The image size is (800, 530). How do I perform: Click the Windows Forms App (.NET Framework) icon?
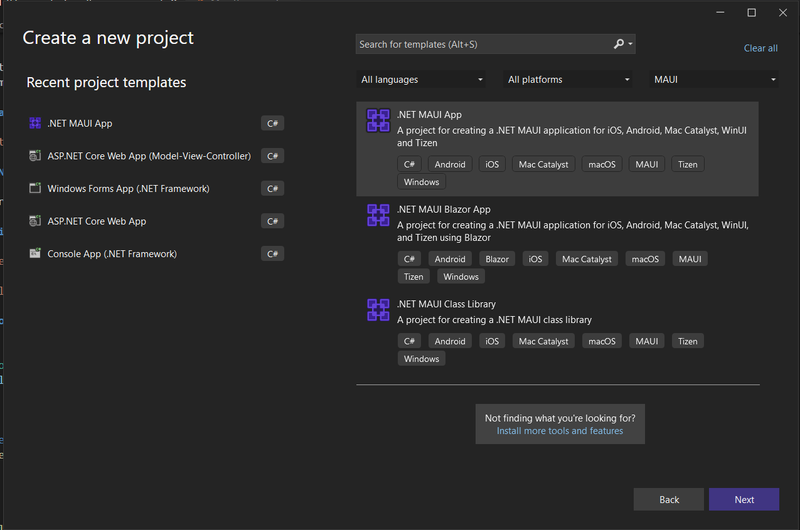click(35, 189)
